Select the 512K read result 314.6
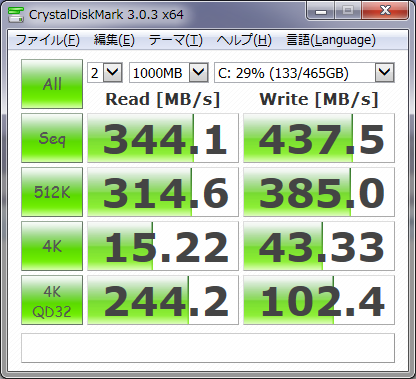Image resolution: width=416 pixels, height=379 pixels. pyautogui.click(x=163, y=192)
